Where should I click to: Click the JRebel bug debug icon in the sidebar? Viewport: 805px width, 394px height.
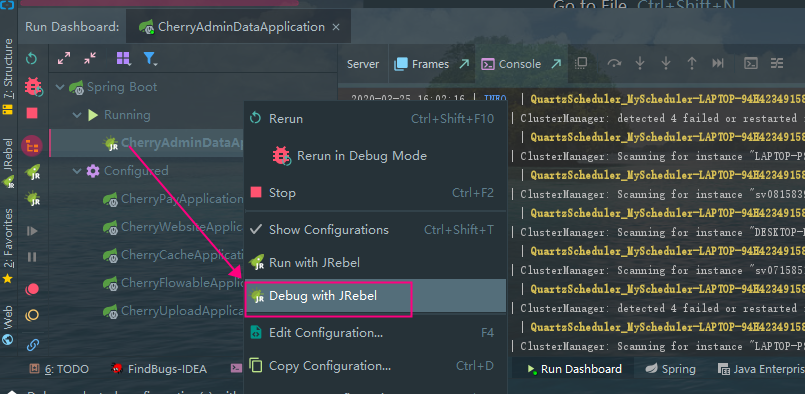coord(33,198)
